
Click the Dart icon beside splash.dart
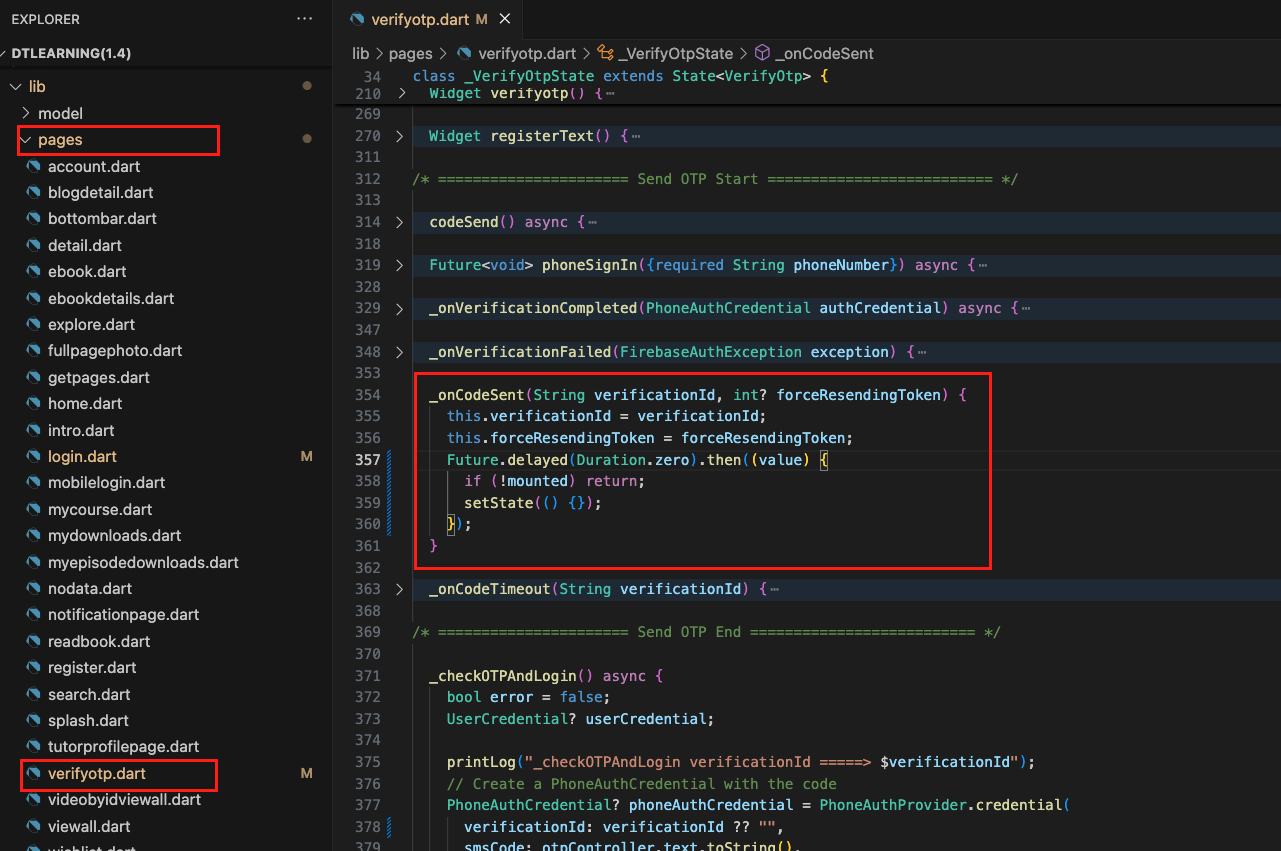[x=33, y=721]
